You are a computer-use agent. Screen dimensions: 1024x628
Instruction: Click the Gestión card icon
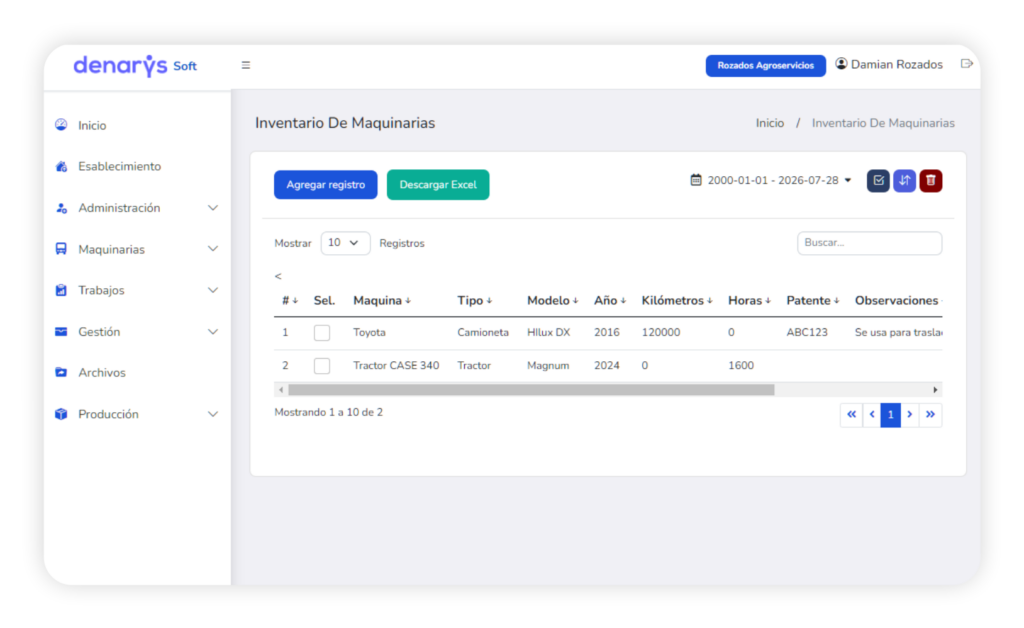point(61,332)
